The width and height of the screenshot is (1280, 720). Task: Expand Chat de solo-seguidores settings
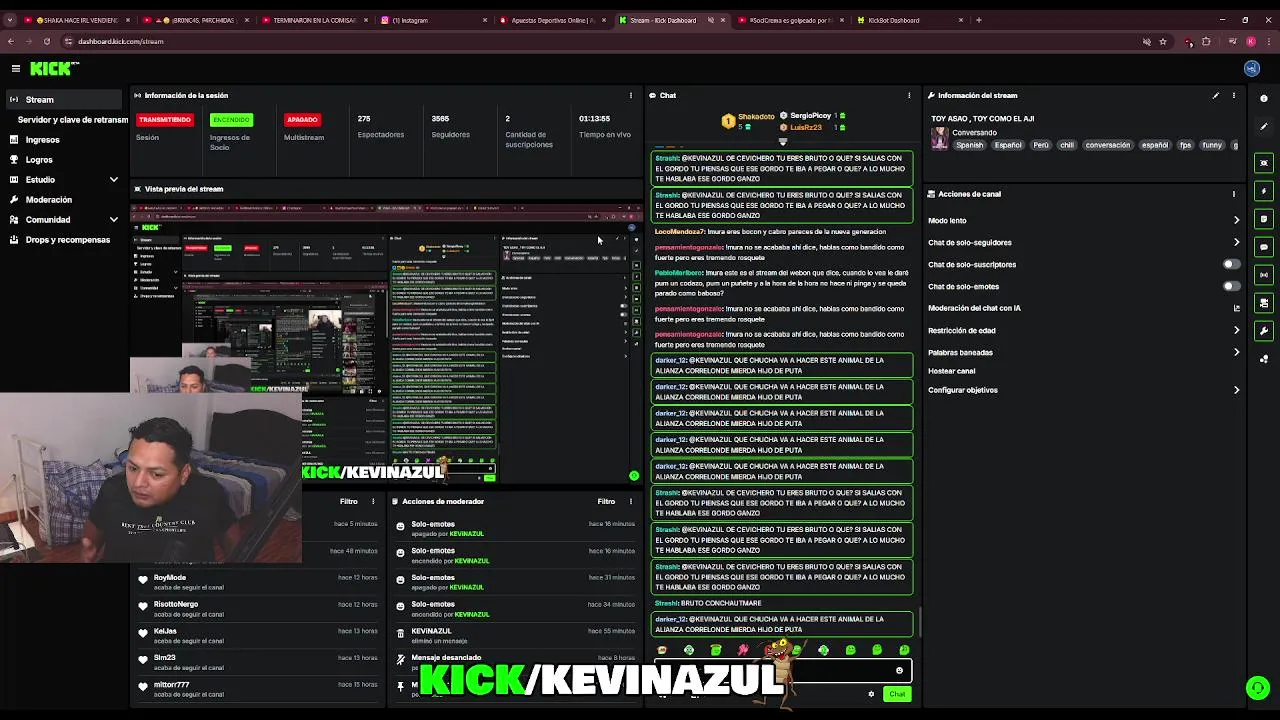tap(1236, 242)
